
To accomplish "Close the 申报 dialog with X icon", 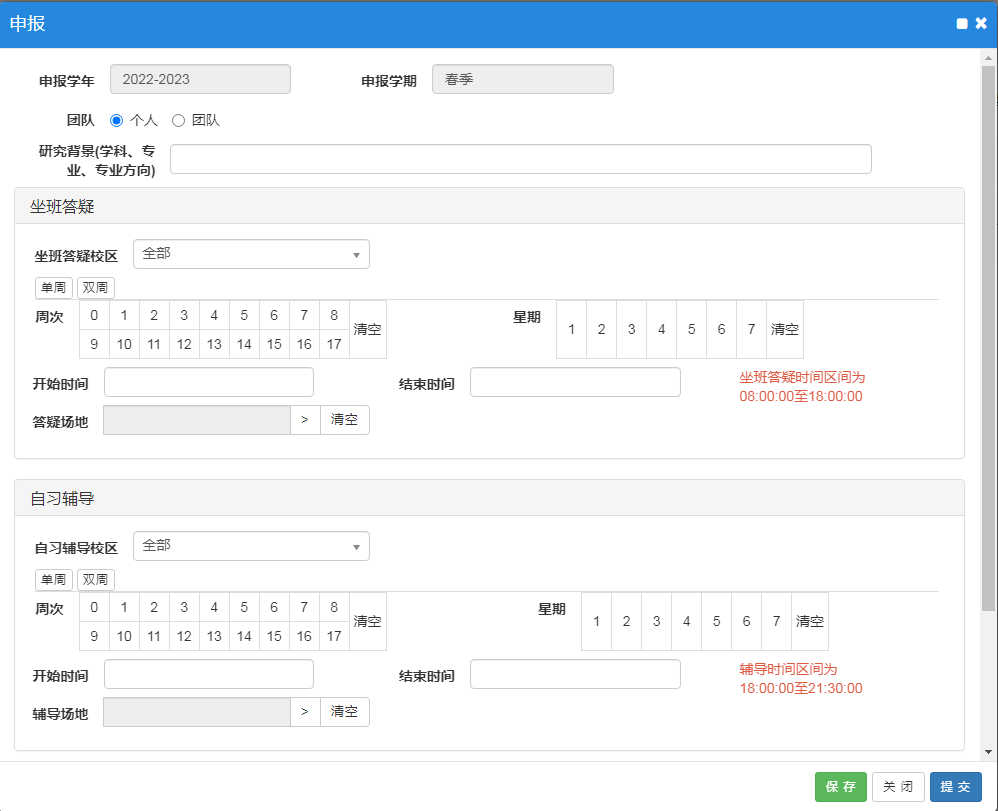I will (981, 23).
